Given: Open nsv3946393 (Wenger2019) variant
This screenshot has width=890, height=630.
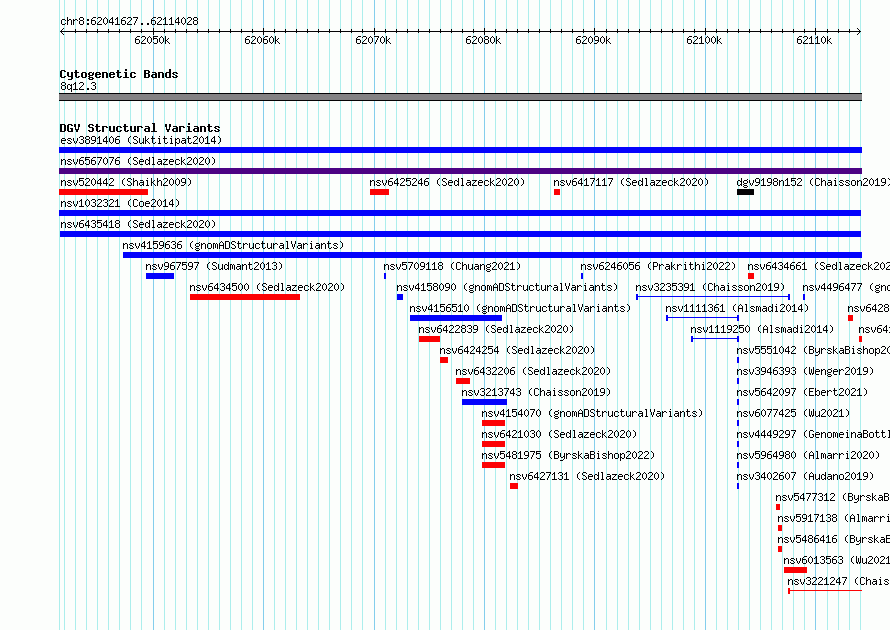Looking at the screenshot, I should 805,371.
